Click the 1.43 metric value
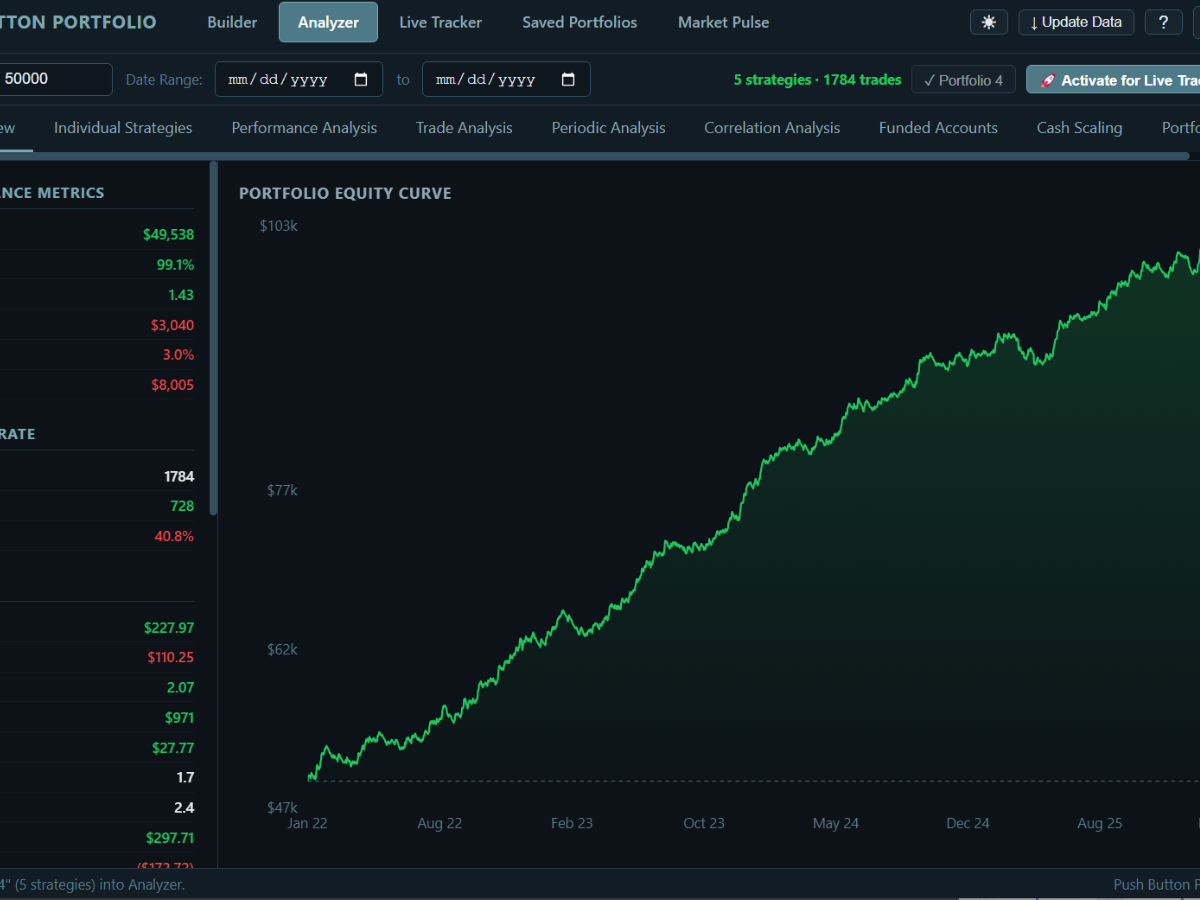Viewport: 1200px width, 900px height. pyautogui.click(x=181, y=295)
